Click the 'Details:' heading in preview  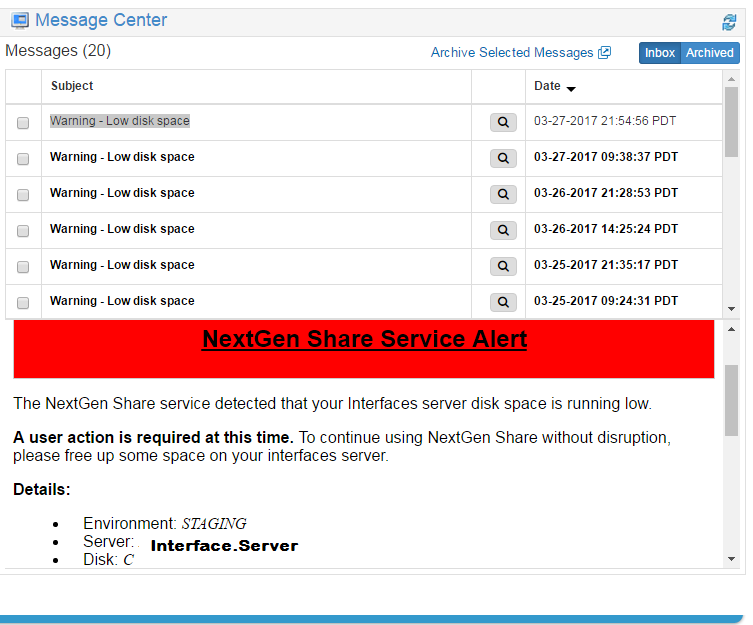coord(42,490)
